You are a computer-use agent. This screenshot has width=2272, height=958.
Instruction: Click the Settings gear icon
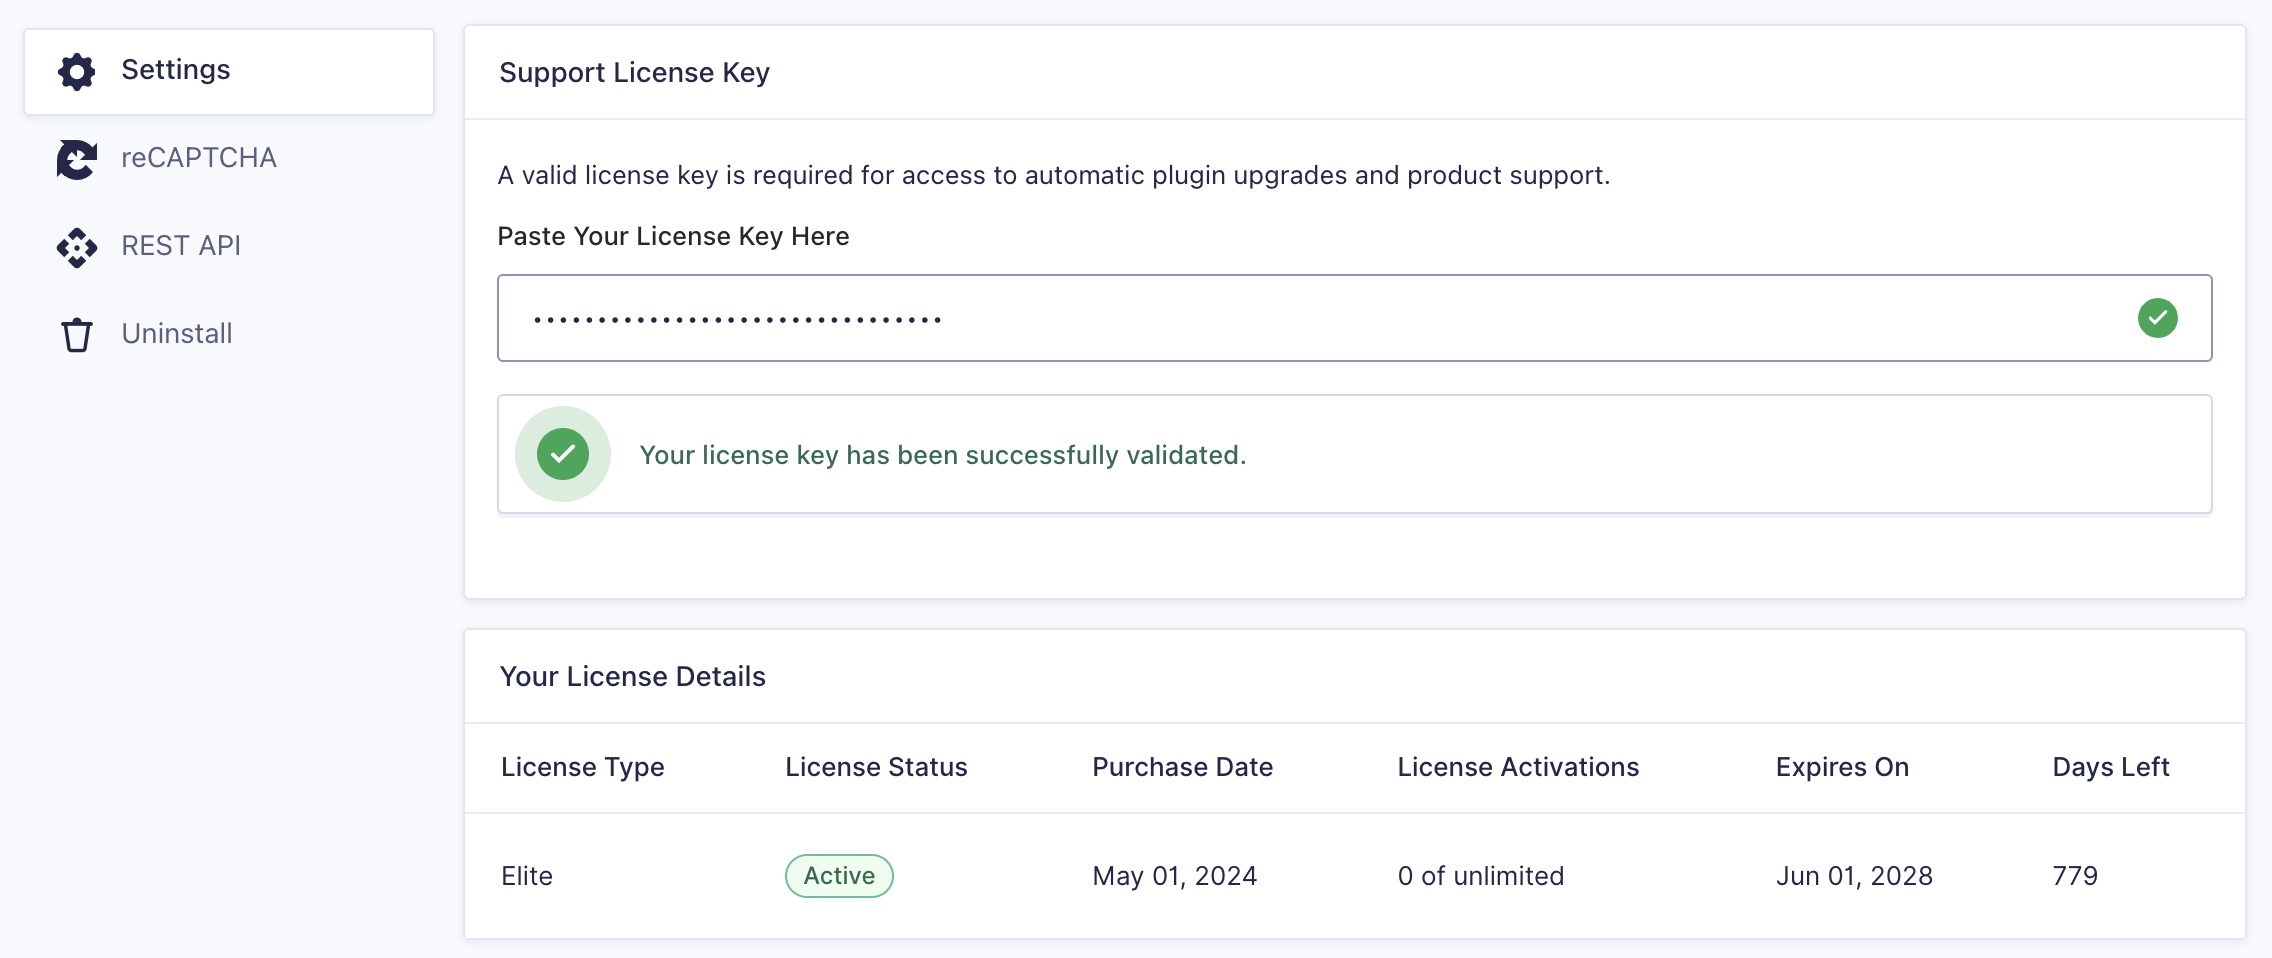(77, 72)
